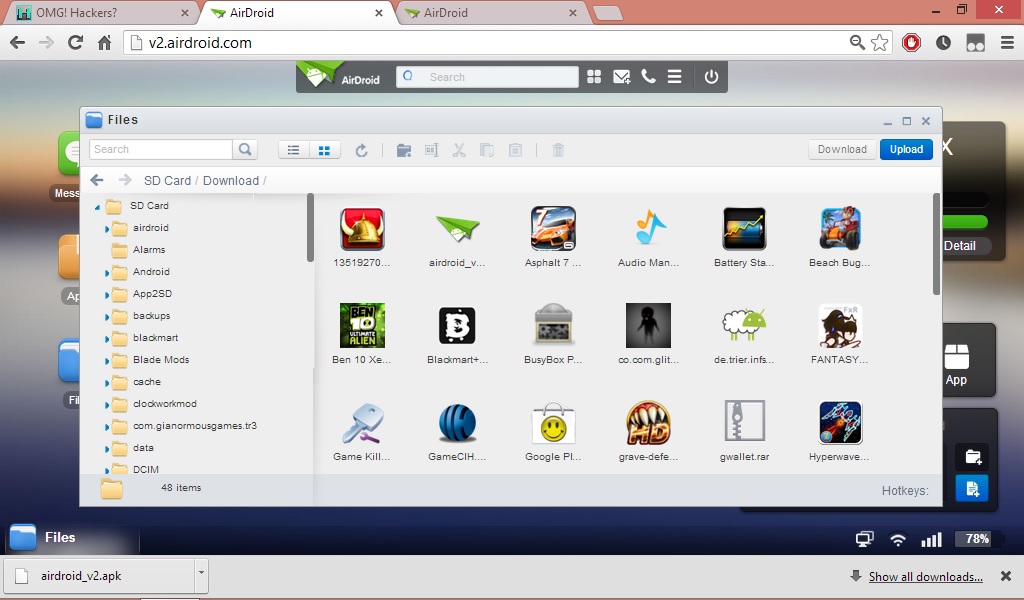Select the gwallet.rar archive file
This screenshot has width=1024, height=600.
(x=744, y=421)
